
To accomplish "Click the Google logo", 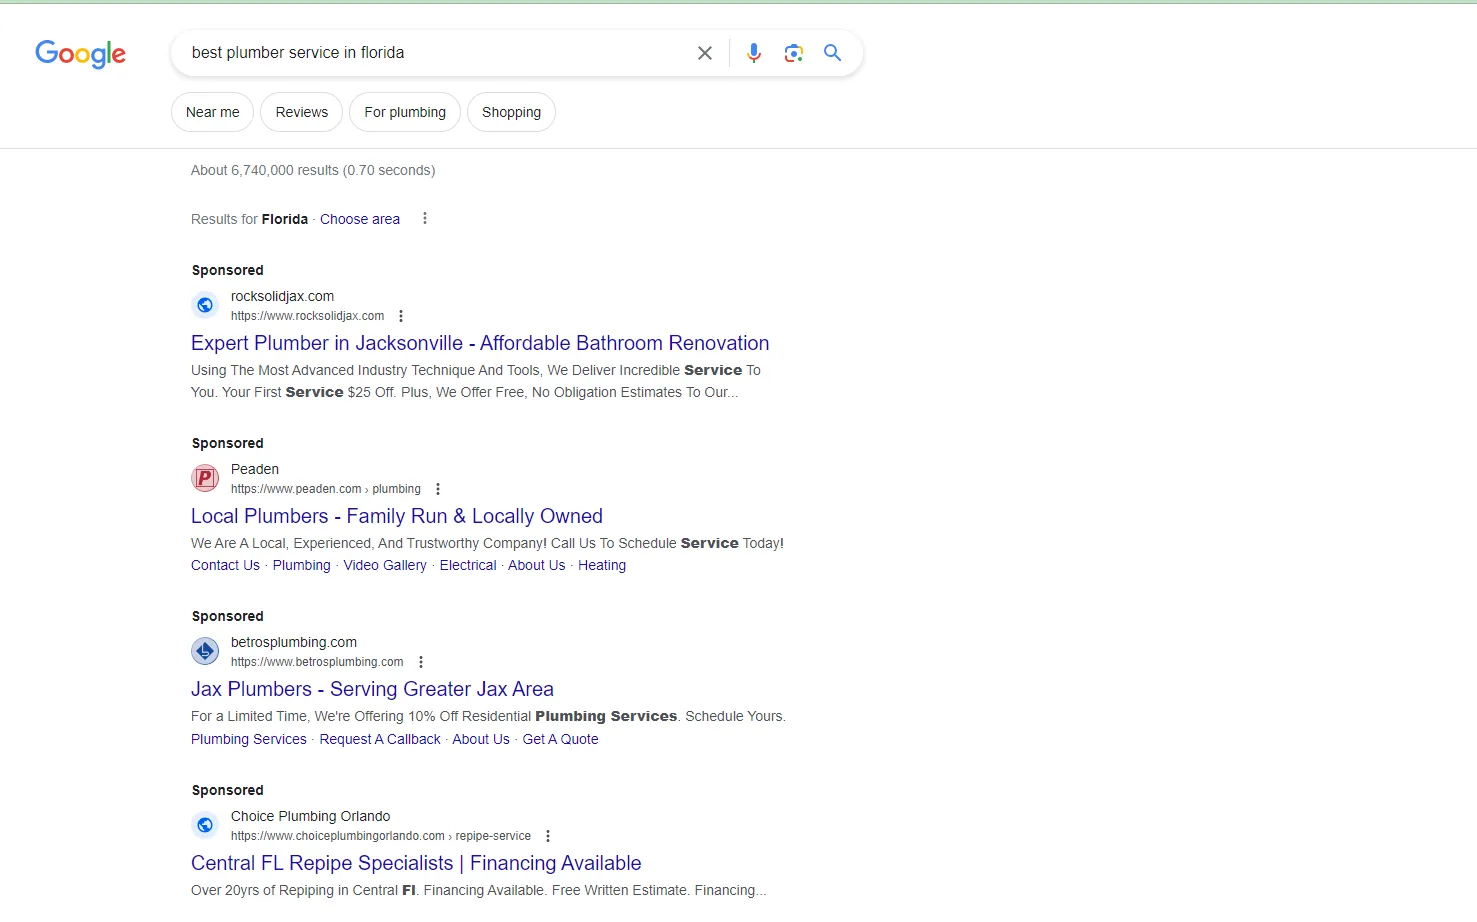I will (81, 54).
